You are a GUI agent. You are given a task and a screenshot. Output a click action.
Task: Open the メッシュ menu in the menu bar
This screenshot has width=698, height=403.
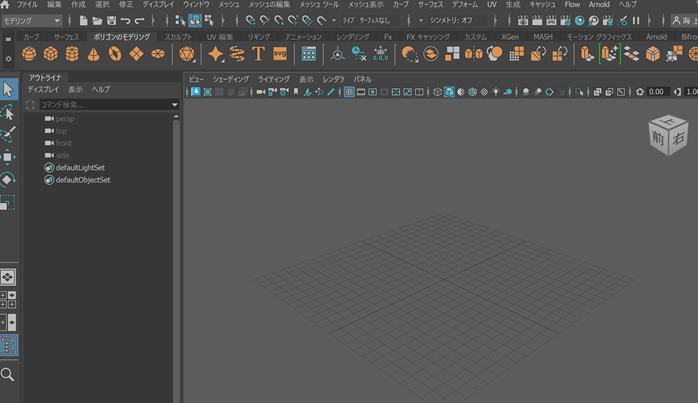(229, 5)
